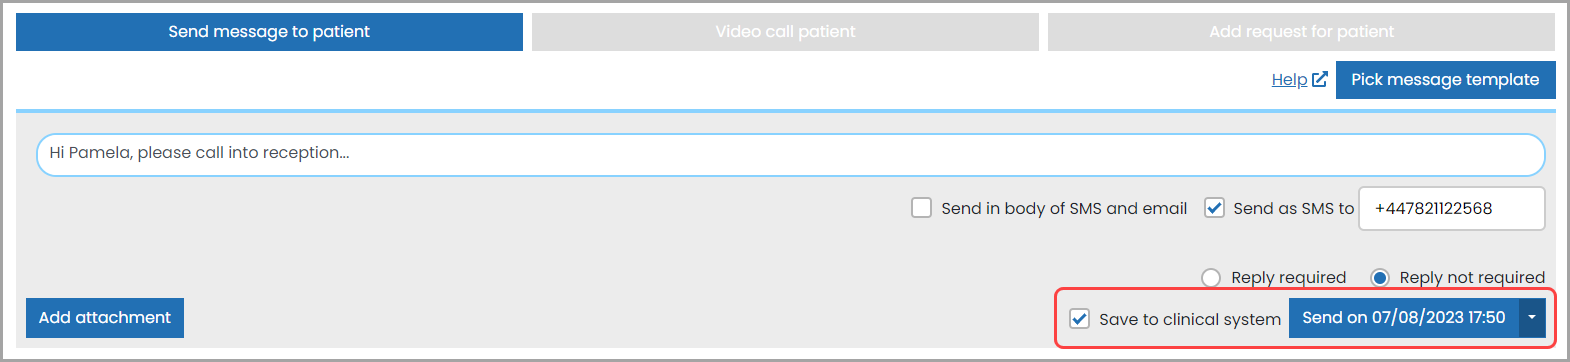1570x362 pixels.
Task: Click the 'Send as SMS to' label text
Action: click(1293, 208)
